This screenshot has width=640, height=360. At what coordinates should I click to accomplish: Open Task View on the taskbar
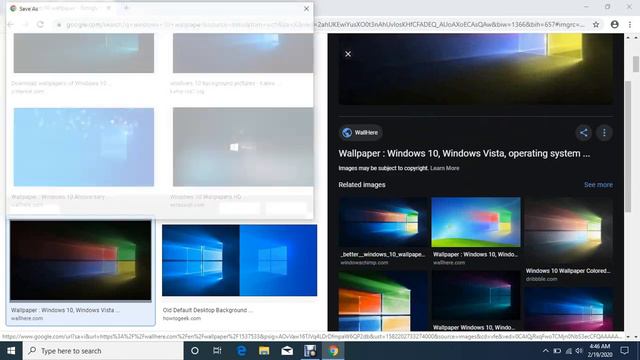pos(217,351)
